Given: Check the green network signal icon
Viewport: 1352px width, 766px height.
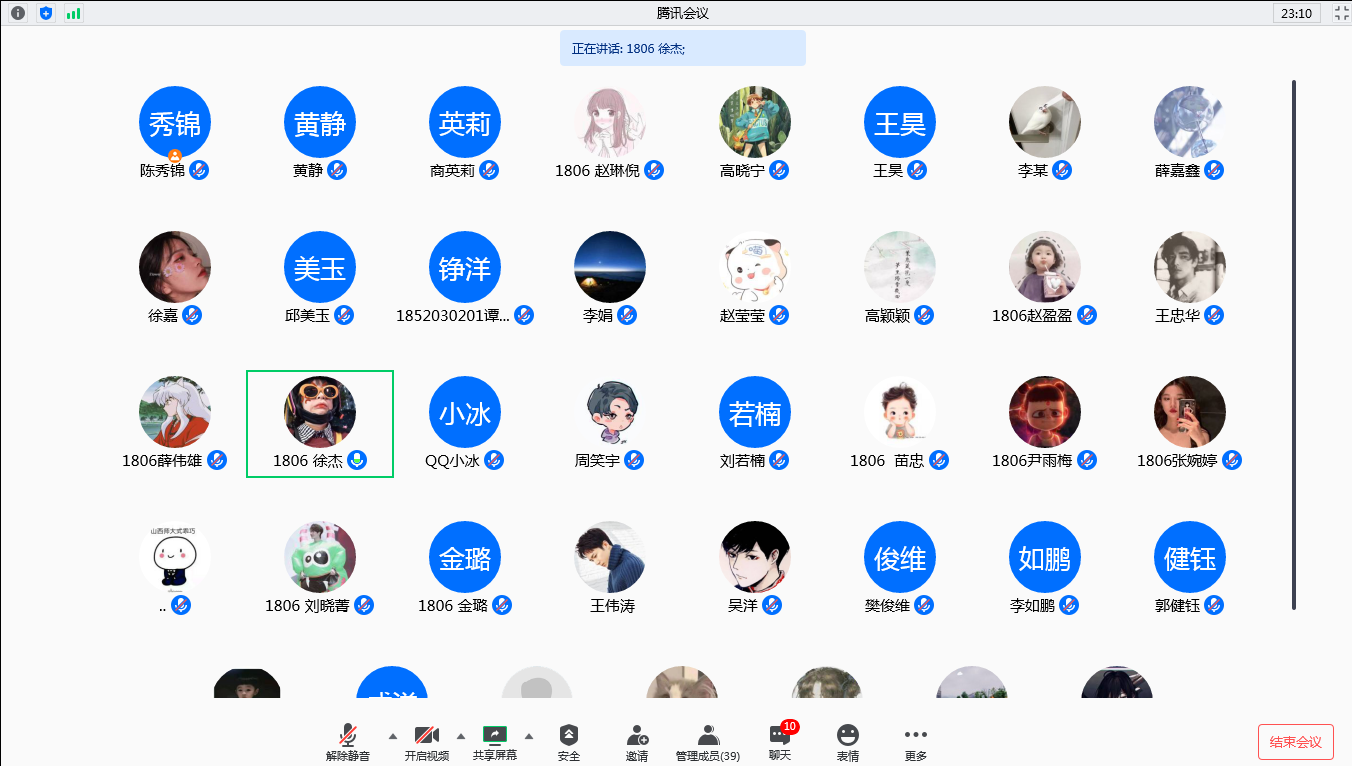Looking at the screenshot, I should click(x=74, y=13).
